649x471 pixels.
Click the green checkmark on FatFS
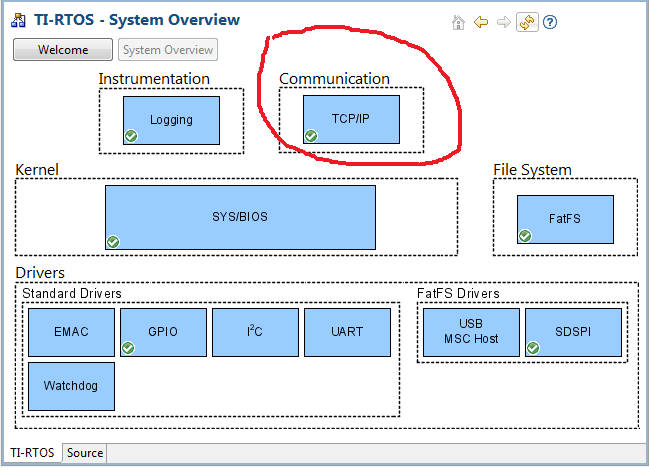[525, 236]
